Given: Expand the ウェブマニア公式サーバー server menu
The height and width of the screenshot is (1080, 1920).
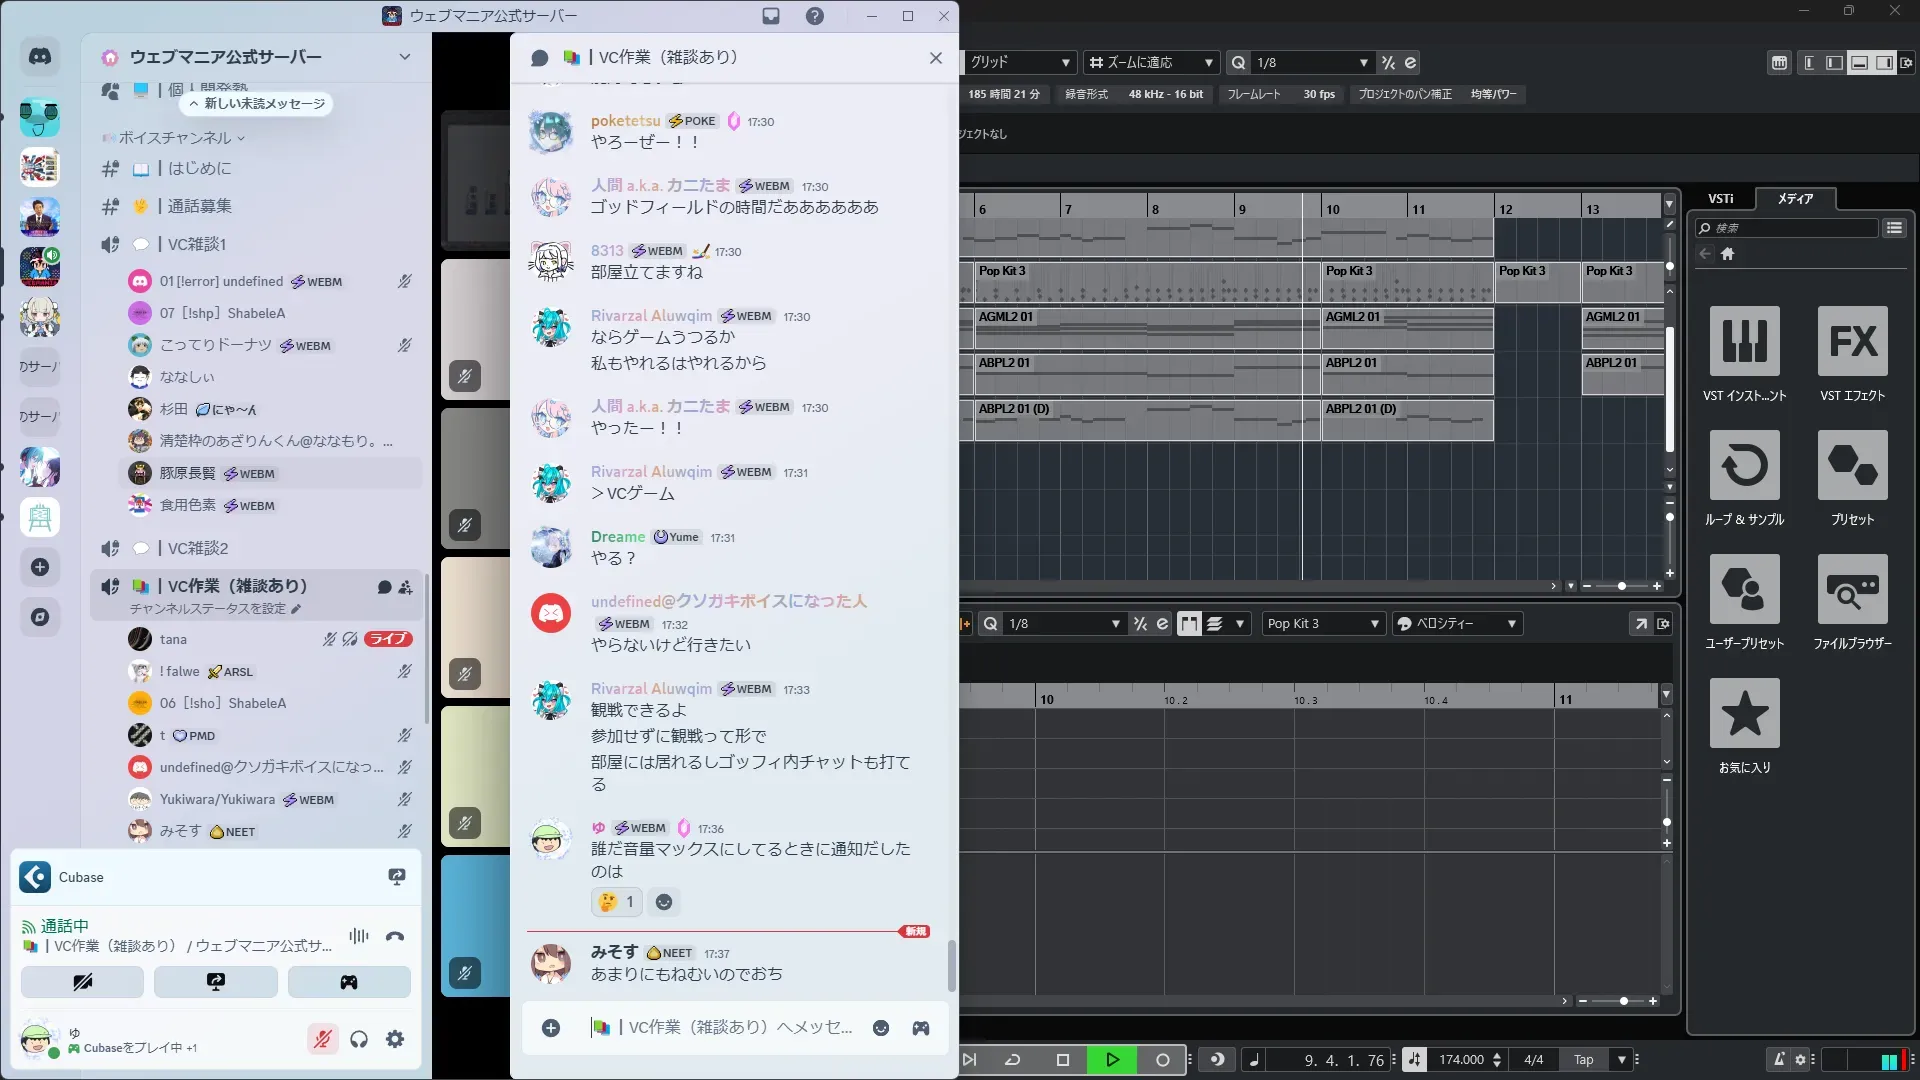Looking at the screenshot, I should 404,57.
